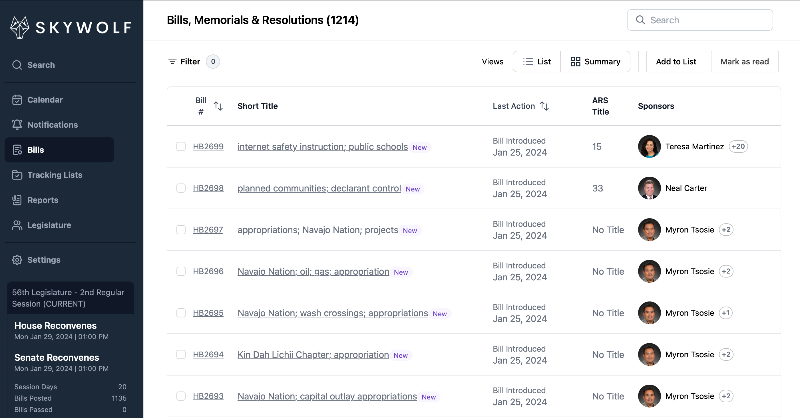Open the Reports page
The image size is (800, 418).
coord(43,200)
